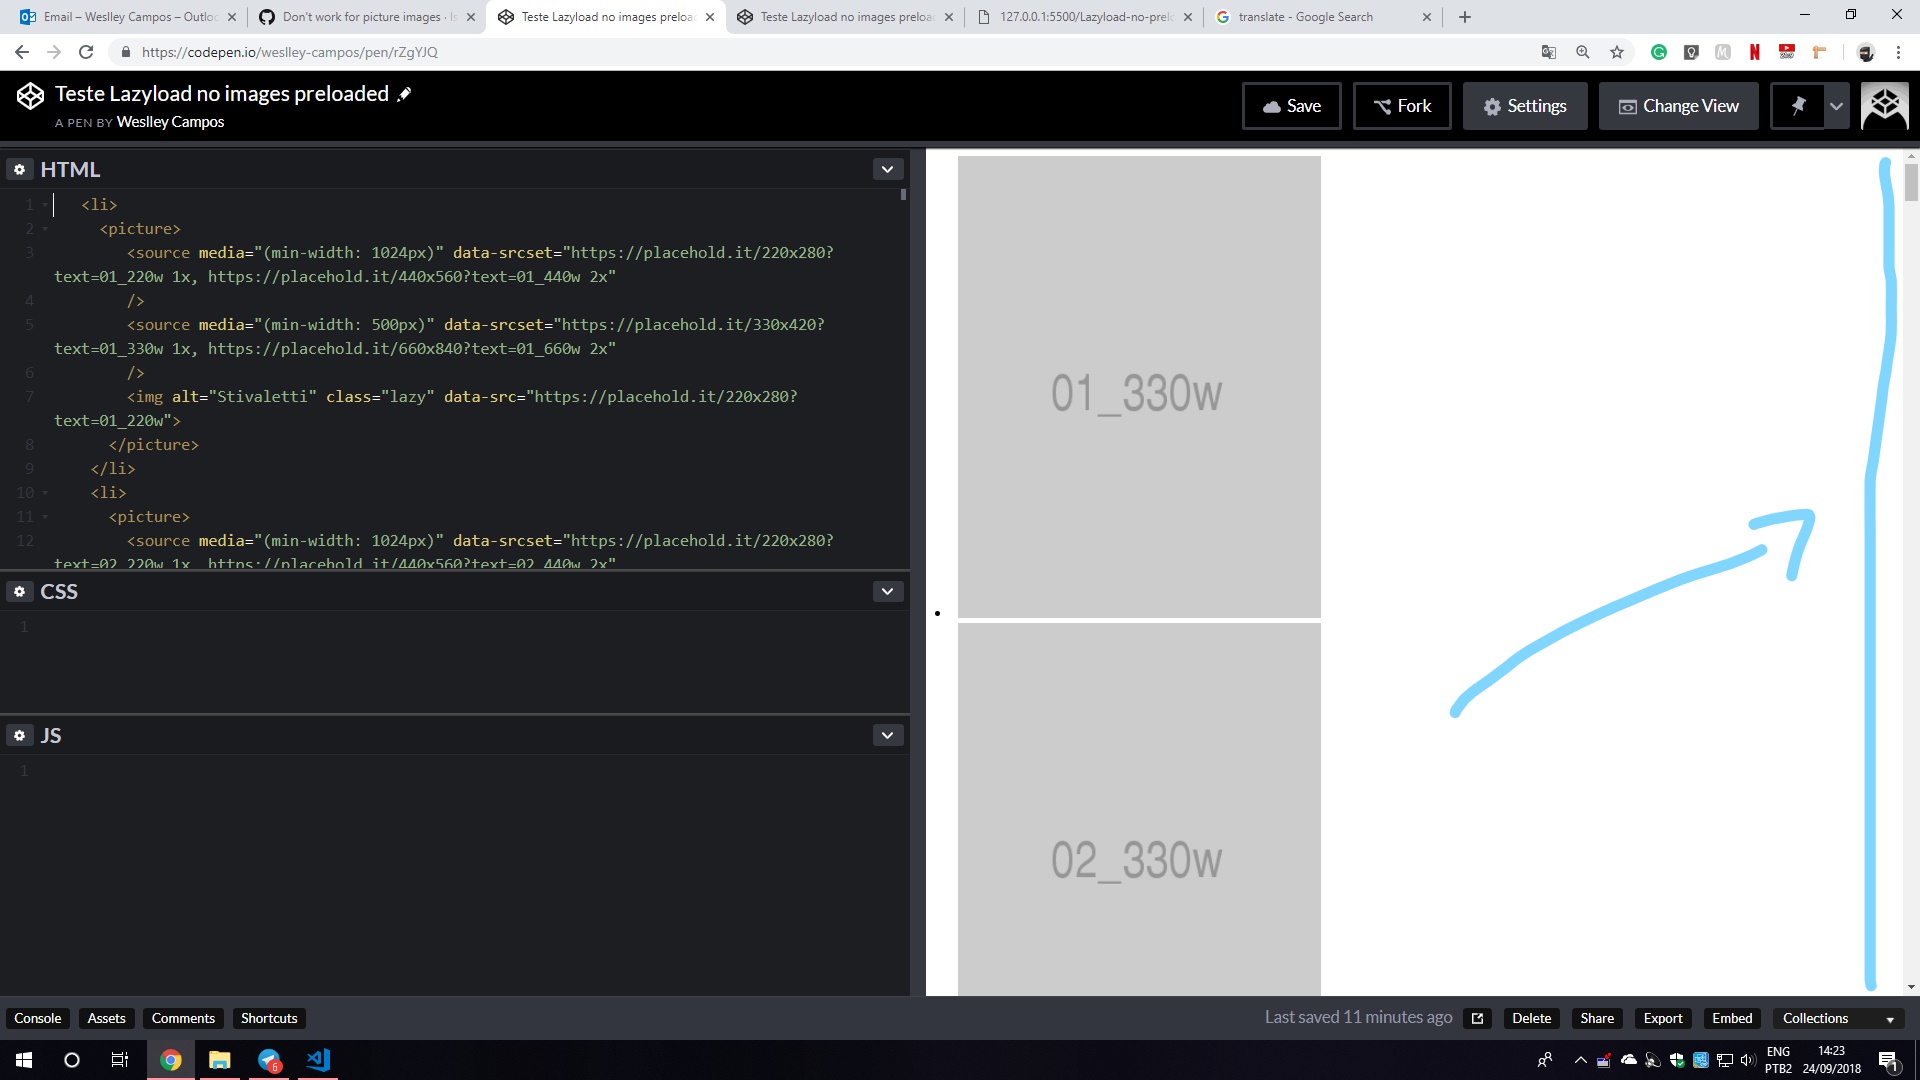Click the CodePen cube logo
Screen dimensions: 1920x1080
(x=30, y=95)
